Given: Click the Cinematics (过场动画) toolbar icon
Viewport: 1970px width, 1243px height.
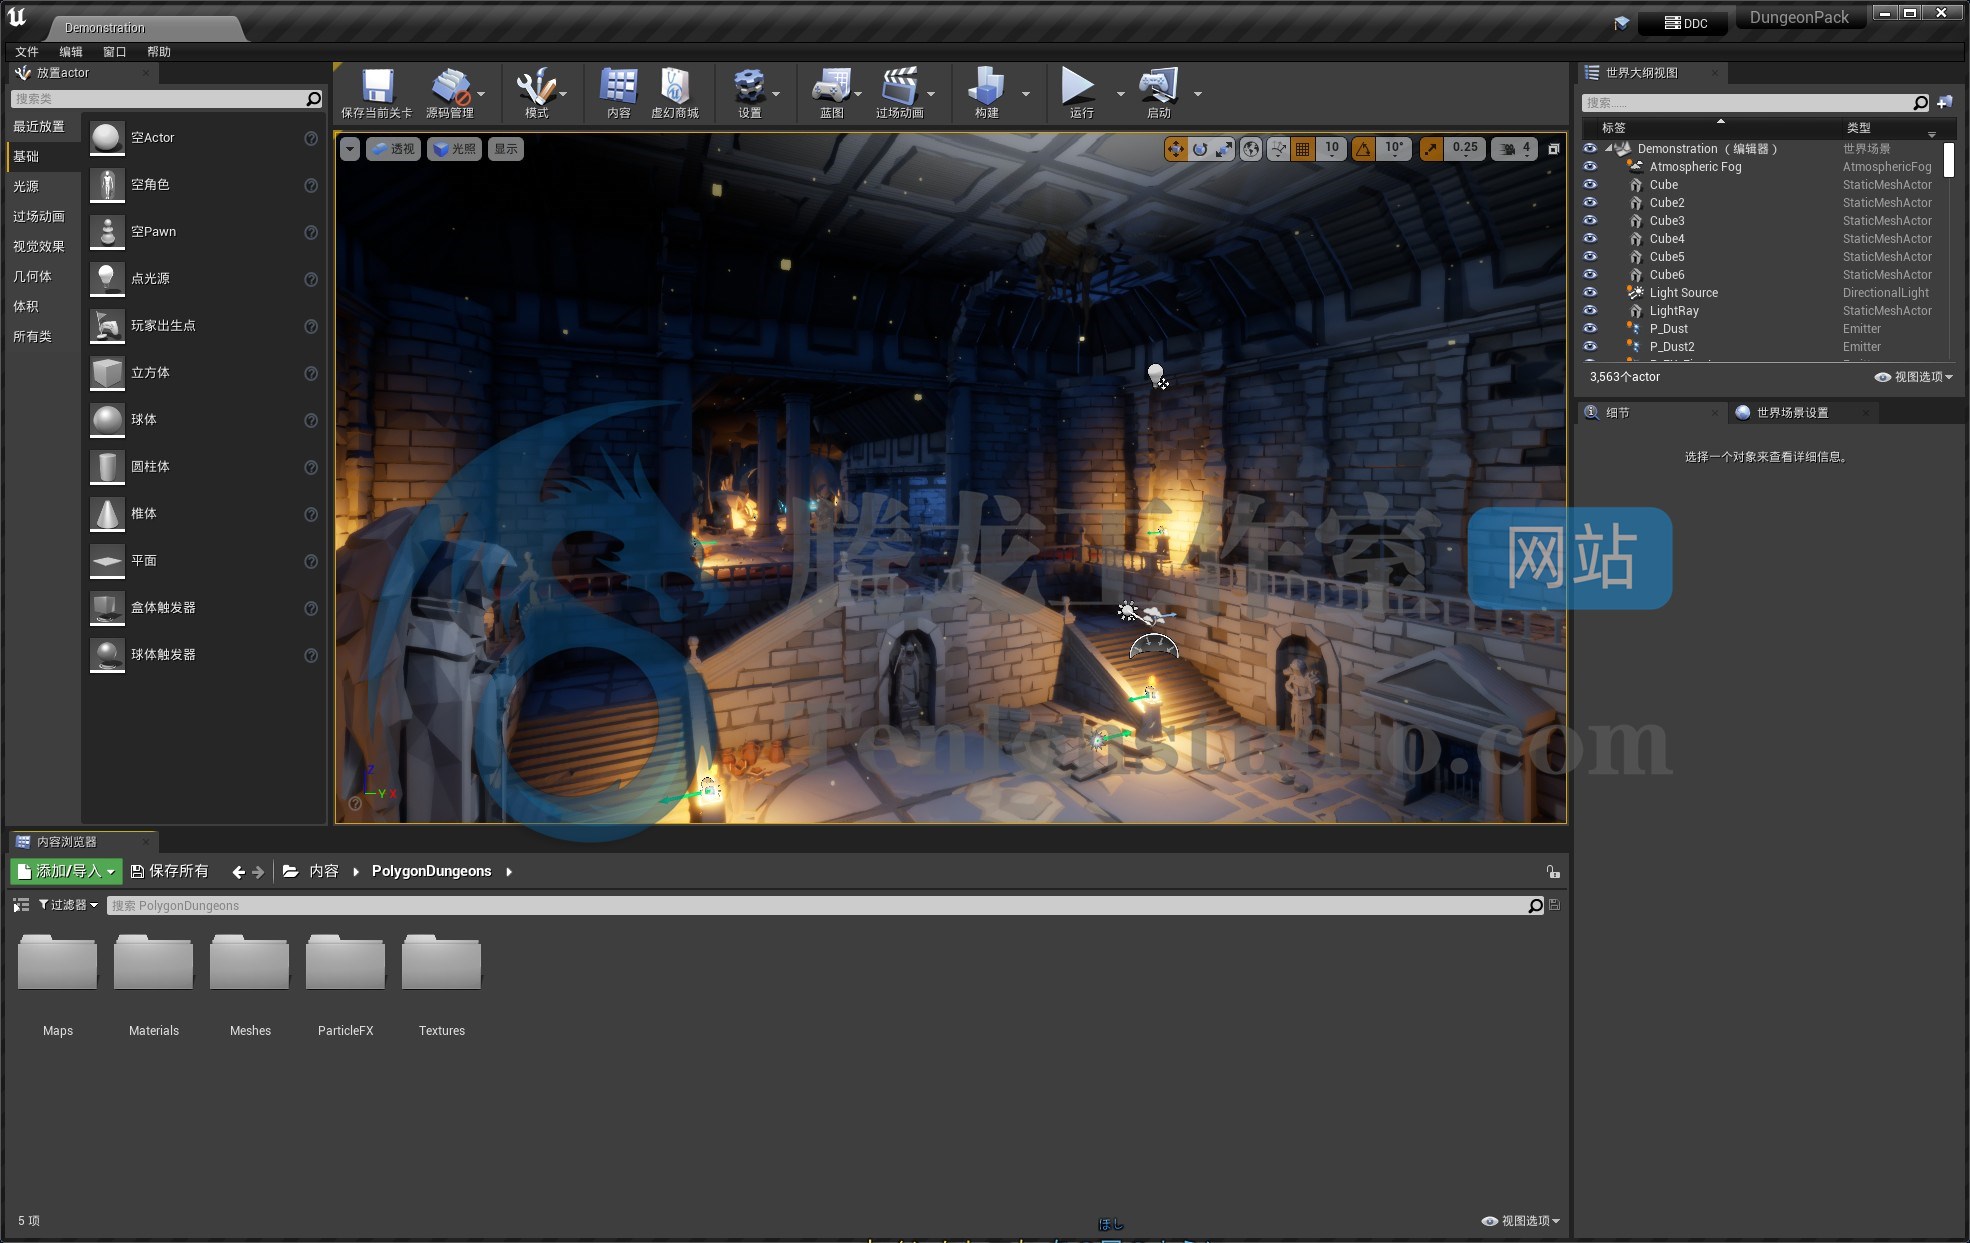Looking at the screenshot, I should click(x=899, y=86).
